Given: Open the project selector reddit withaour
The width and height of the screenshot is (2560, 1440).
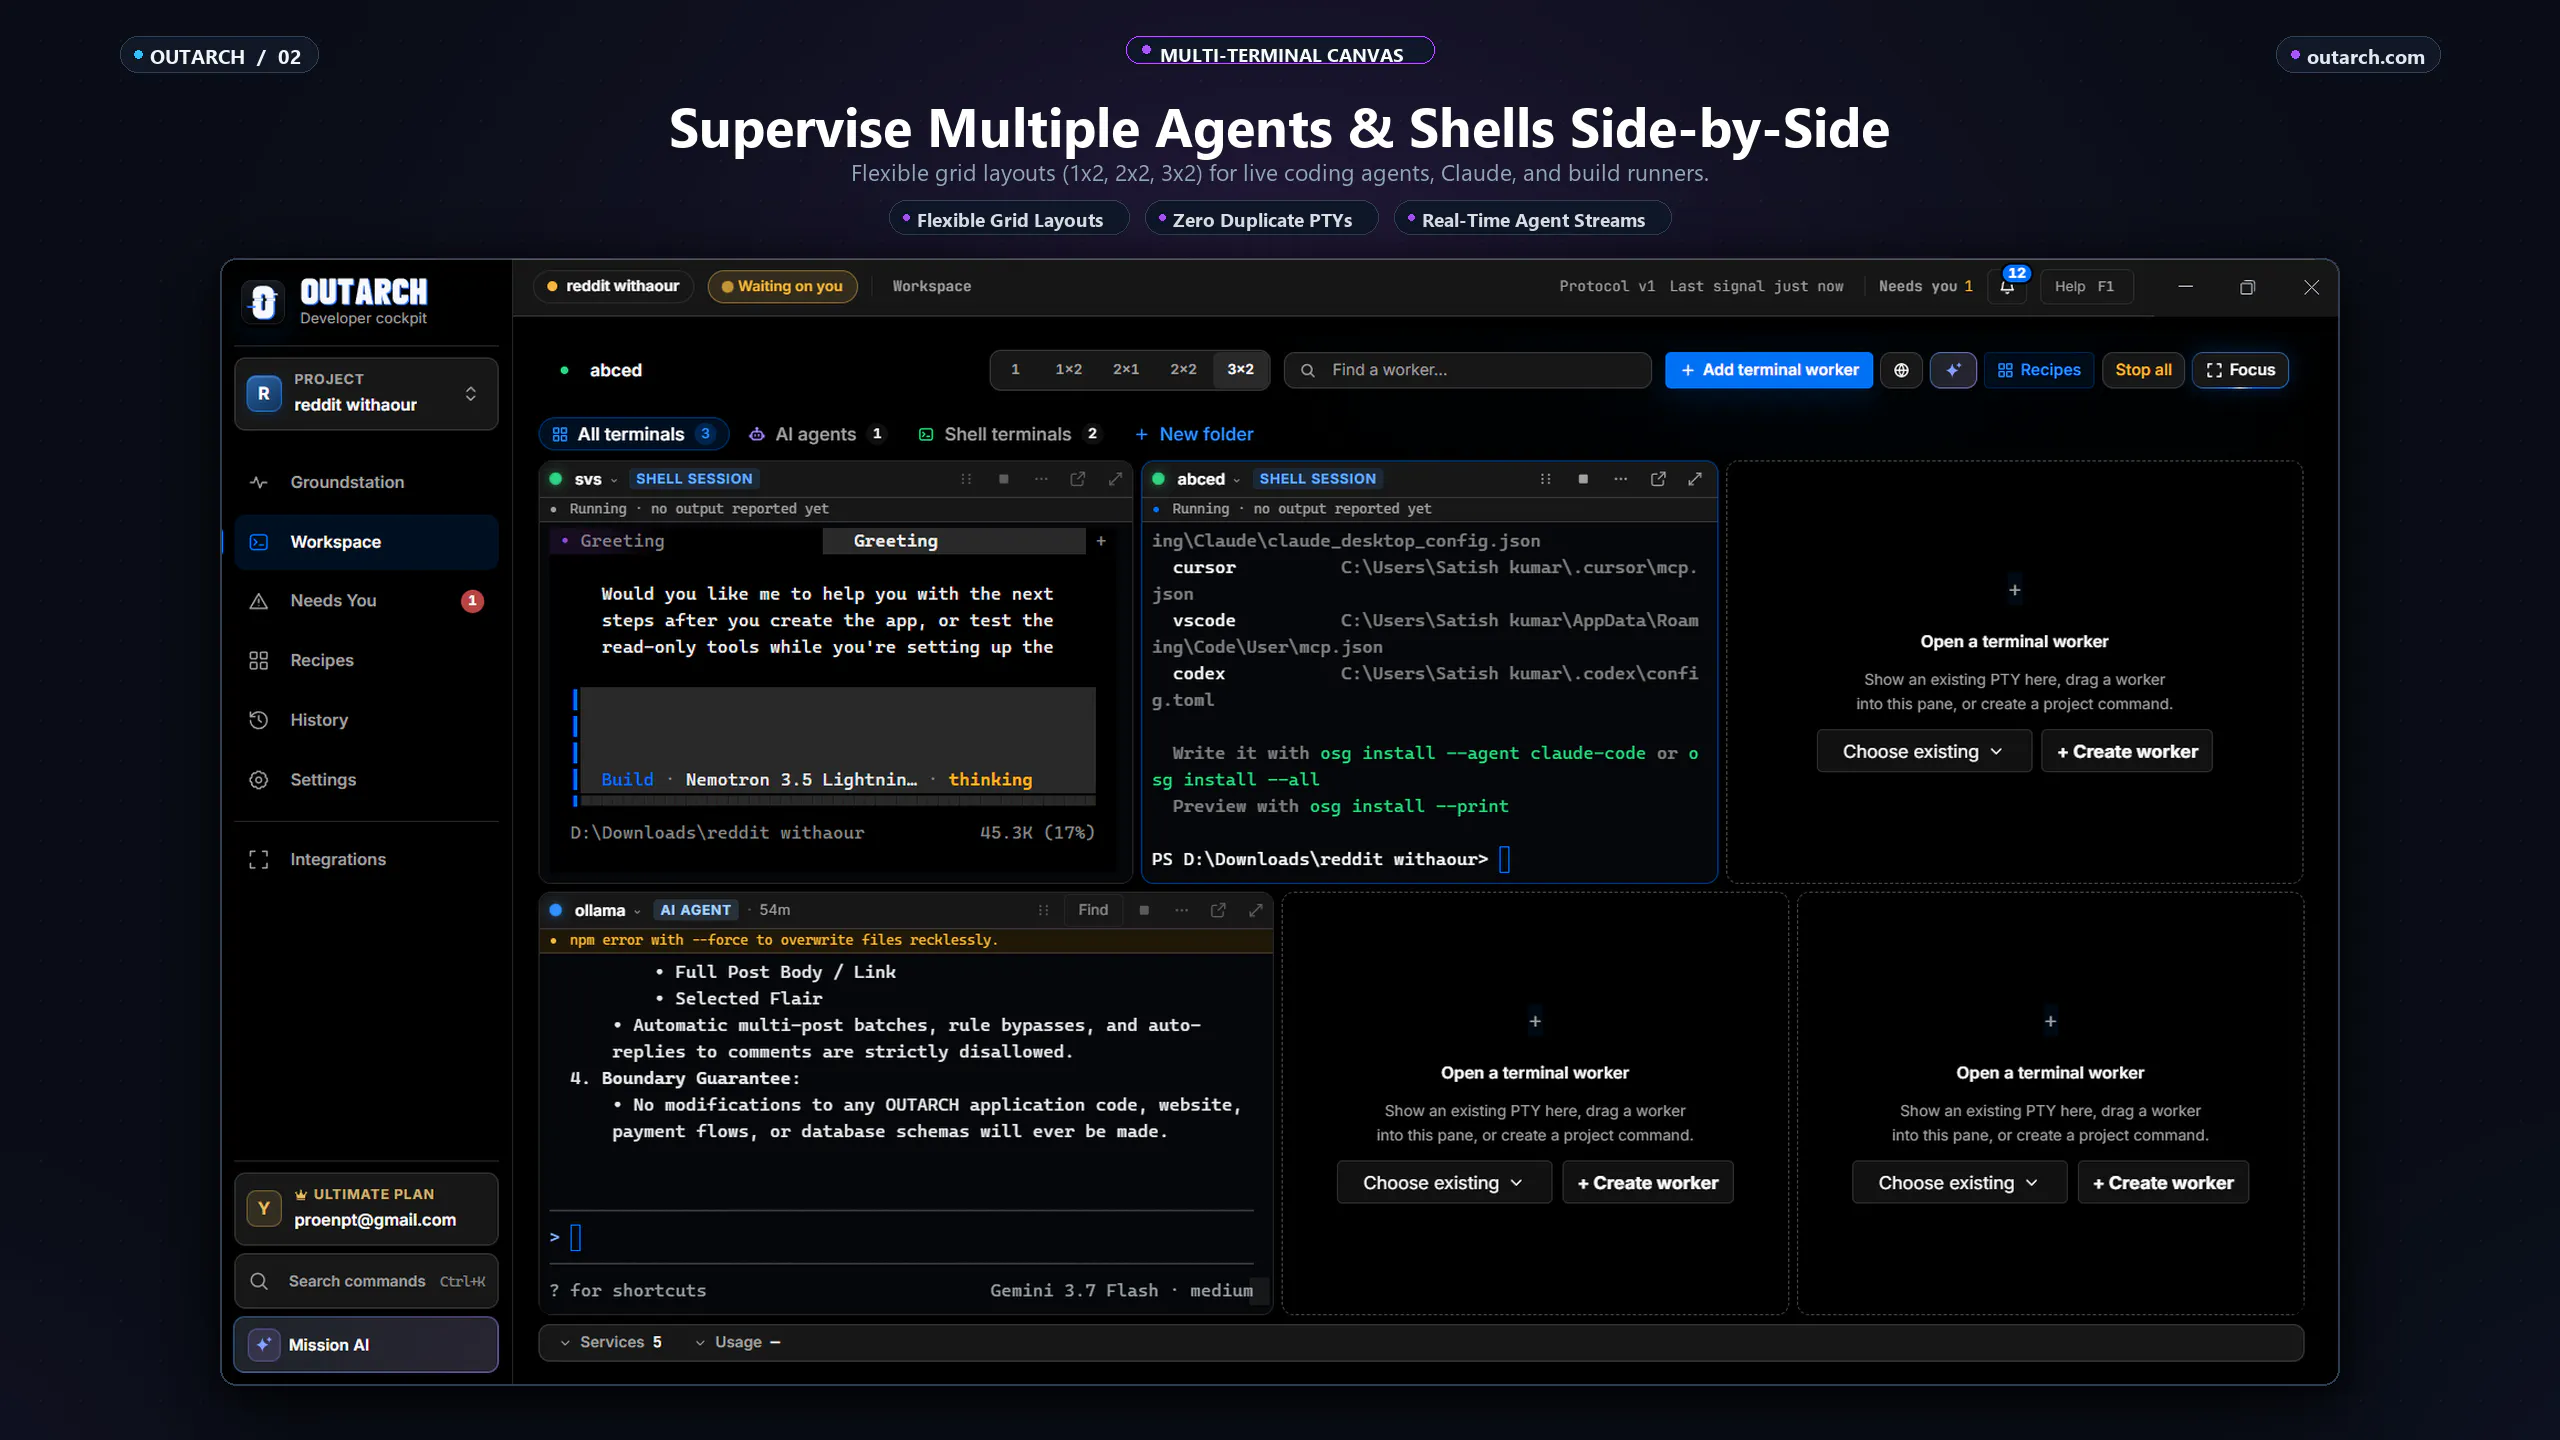Looking at the screenshot, I should pyautogui.click(x=366, y=393).
